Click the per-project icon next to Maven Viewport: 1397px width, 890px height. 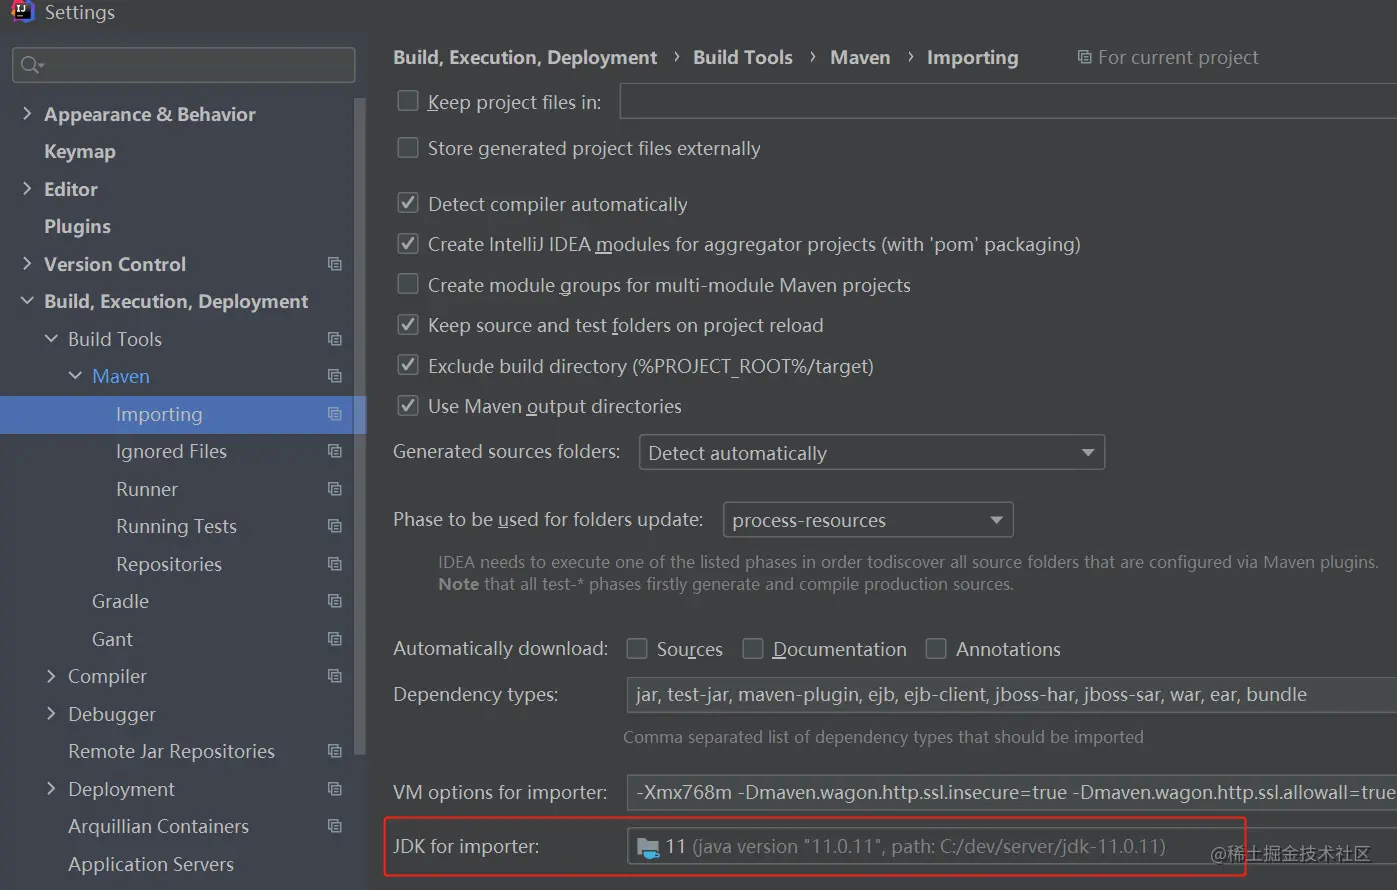point(335,376)
